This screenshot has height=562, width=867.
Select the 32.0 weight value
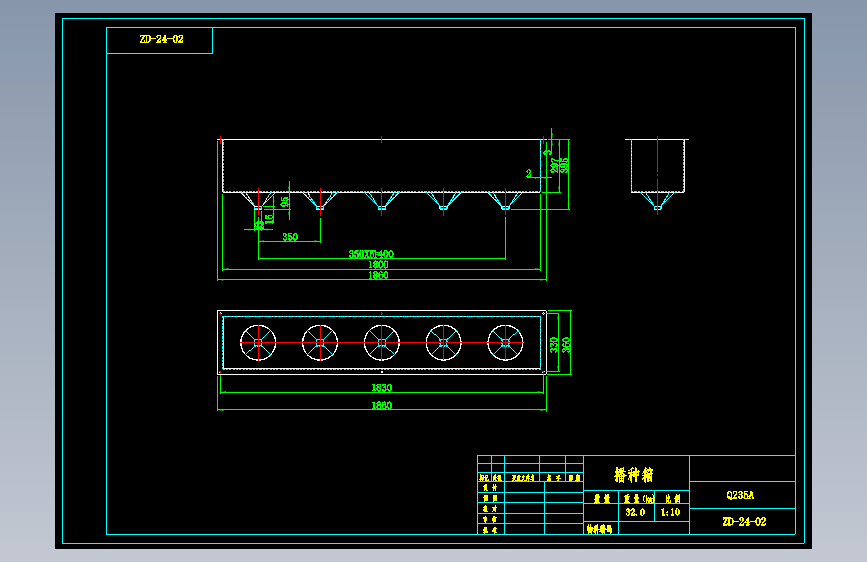tap(635, 512)
